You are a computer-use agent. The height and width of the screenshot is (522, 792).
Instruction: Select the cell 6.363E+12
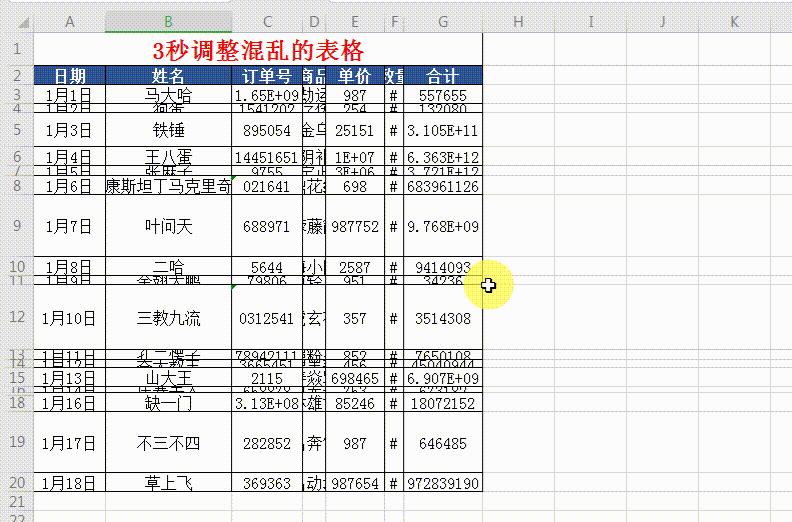(x=443, y=157)
